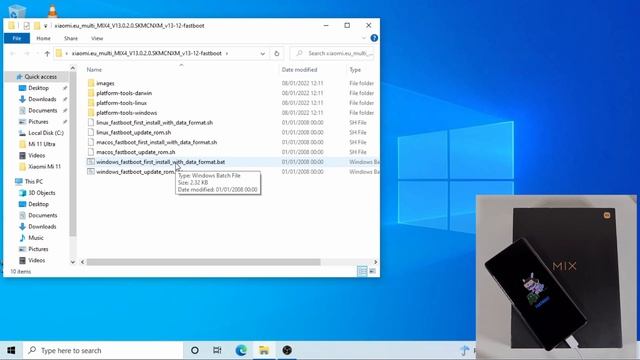Open 3D Objects under This PC

click(41, 193)
